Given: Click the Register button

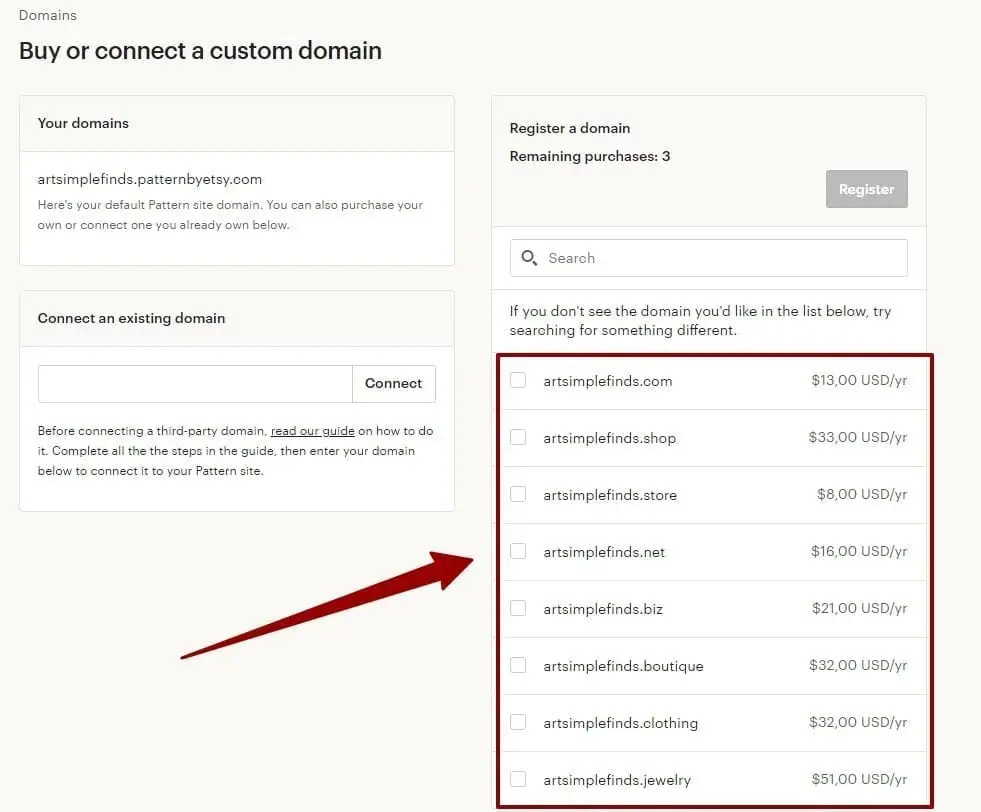Looking at the screenshot, I should pos(866,189).
